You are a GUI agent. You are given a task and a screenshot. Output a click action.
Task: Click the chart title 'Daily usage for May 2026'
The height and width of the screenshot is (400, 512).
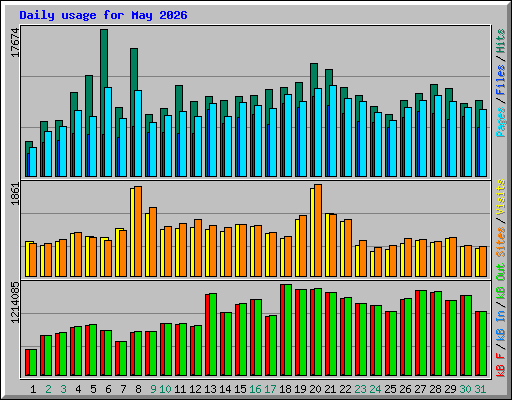[x=103, y=15]
